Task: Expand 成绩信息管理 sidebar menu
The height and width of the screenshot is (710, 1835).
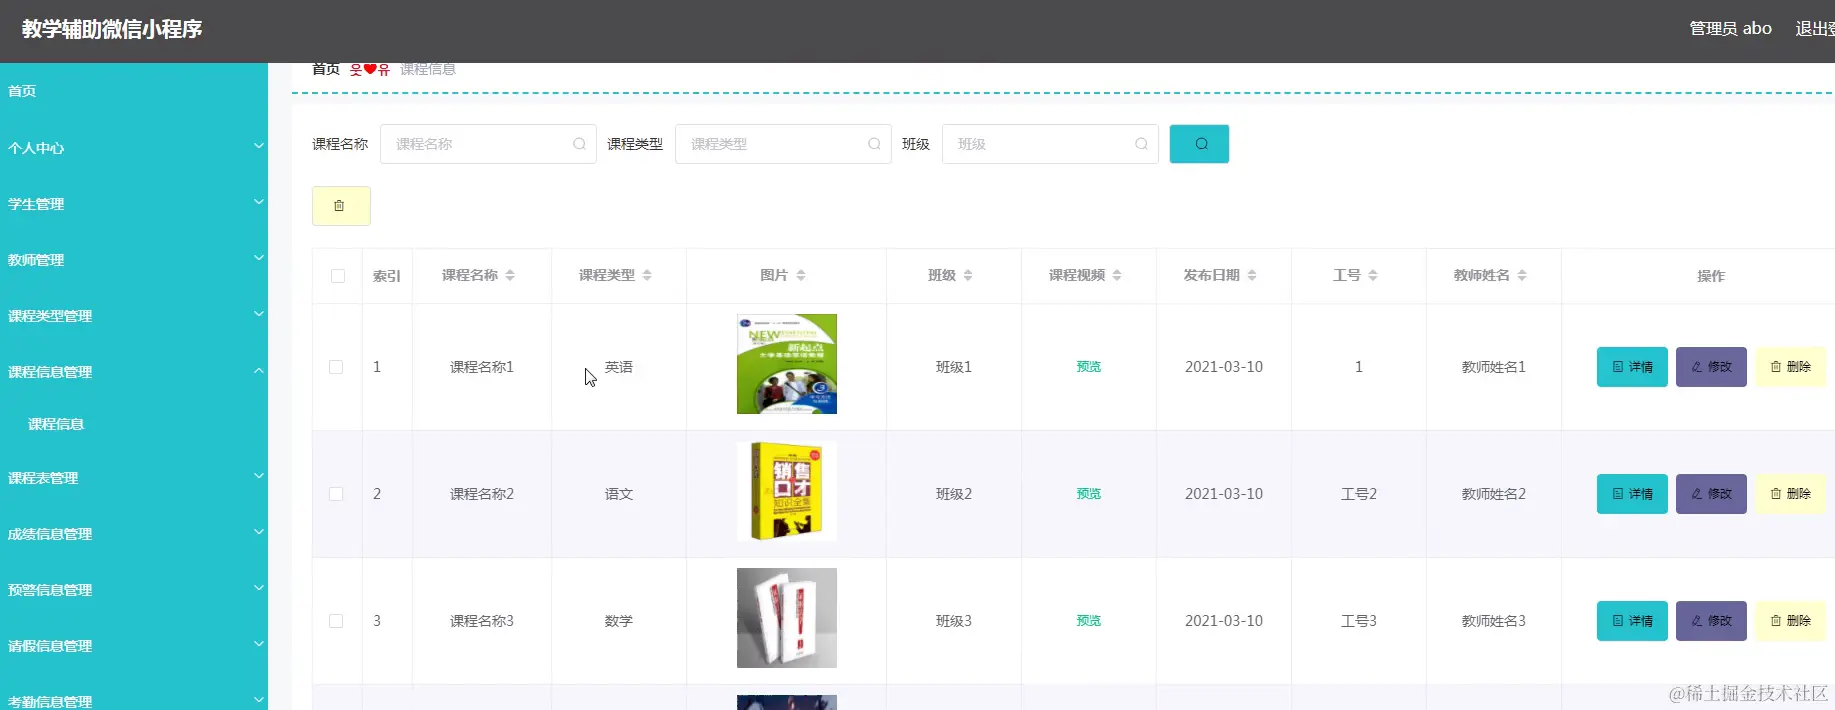Action: click(134, 533)
